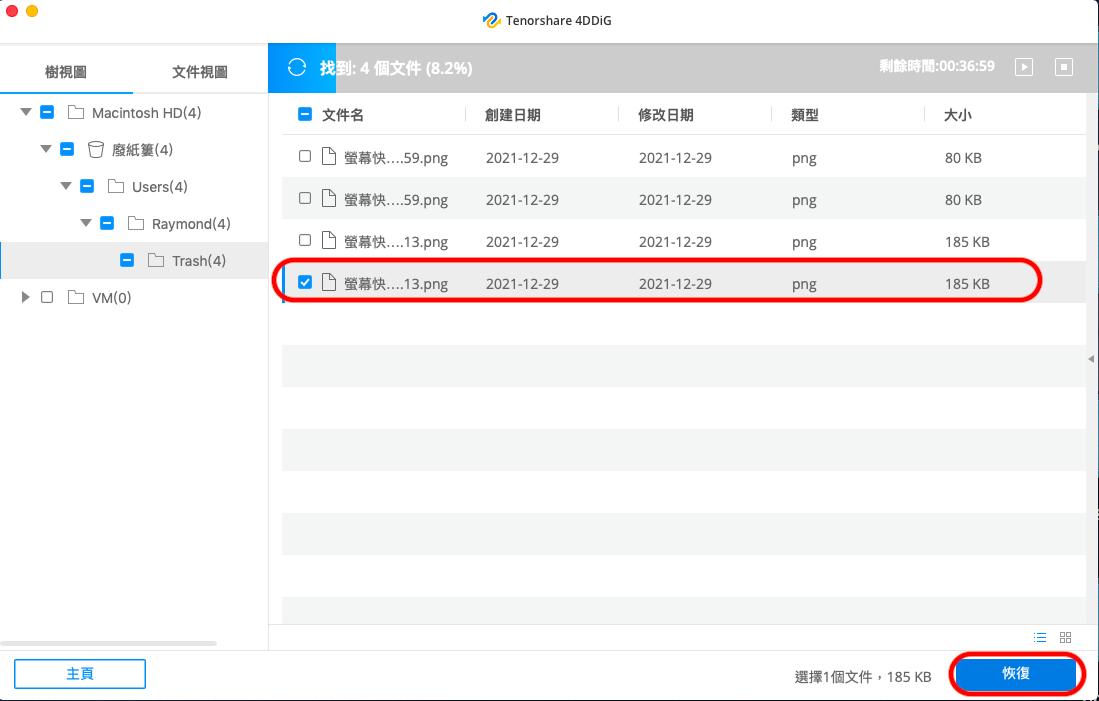
Task: Click the spinning scan progress icon
Action: point(296,67)
